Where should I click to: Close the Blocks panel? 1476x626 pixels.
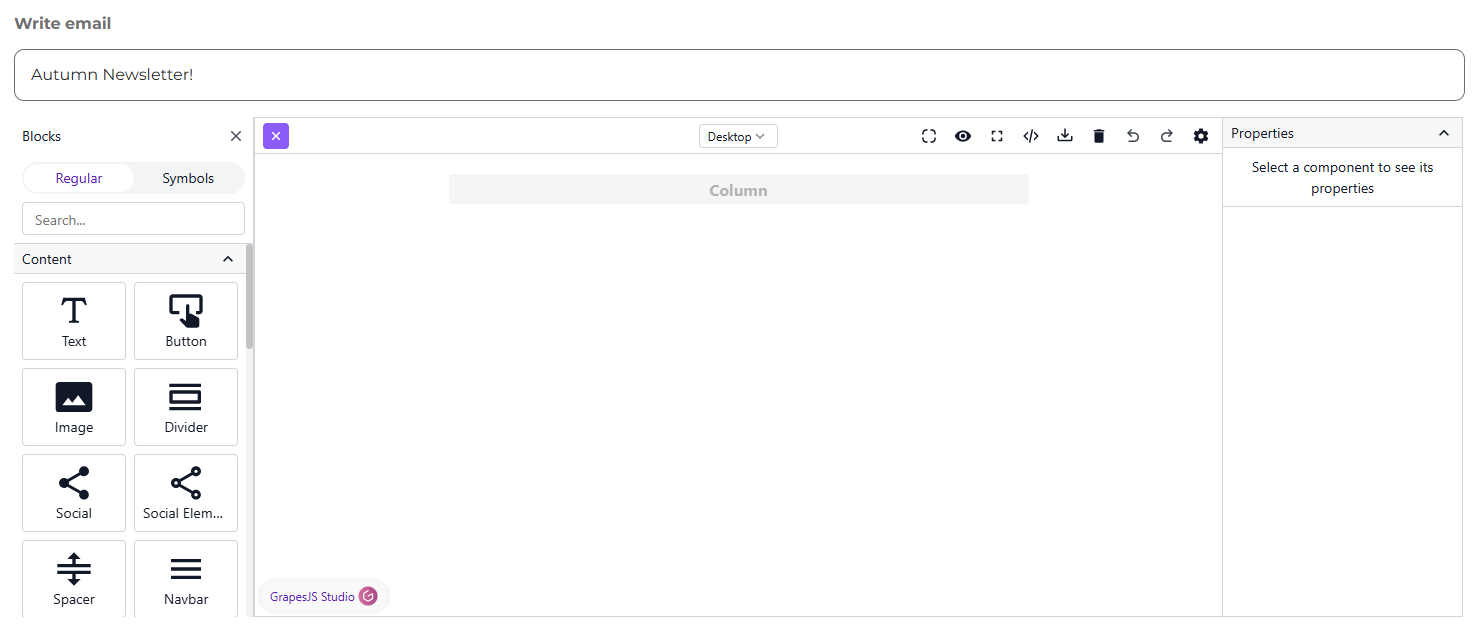pos(236,136)
